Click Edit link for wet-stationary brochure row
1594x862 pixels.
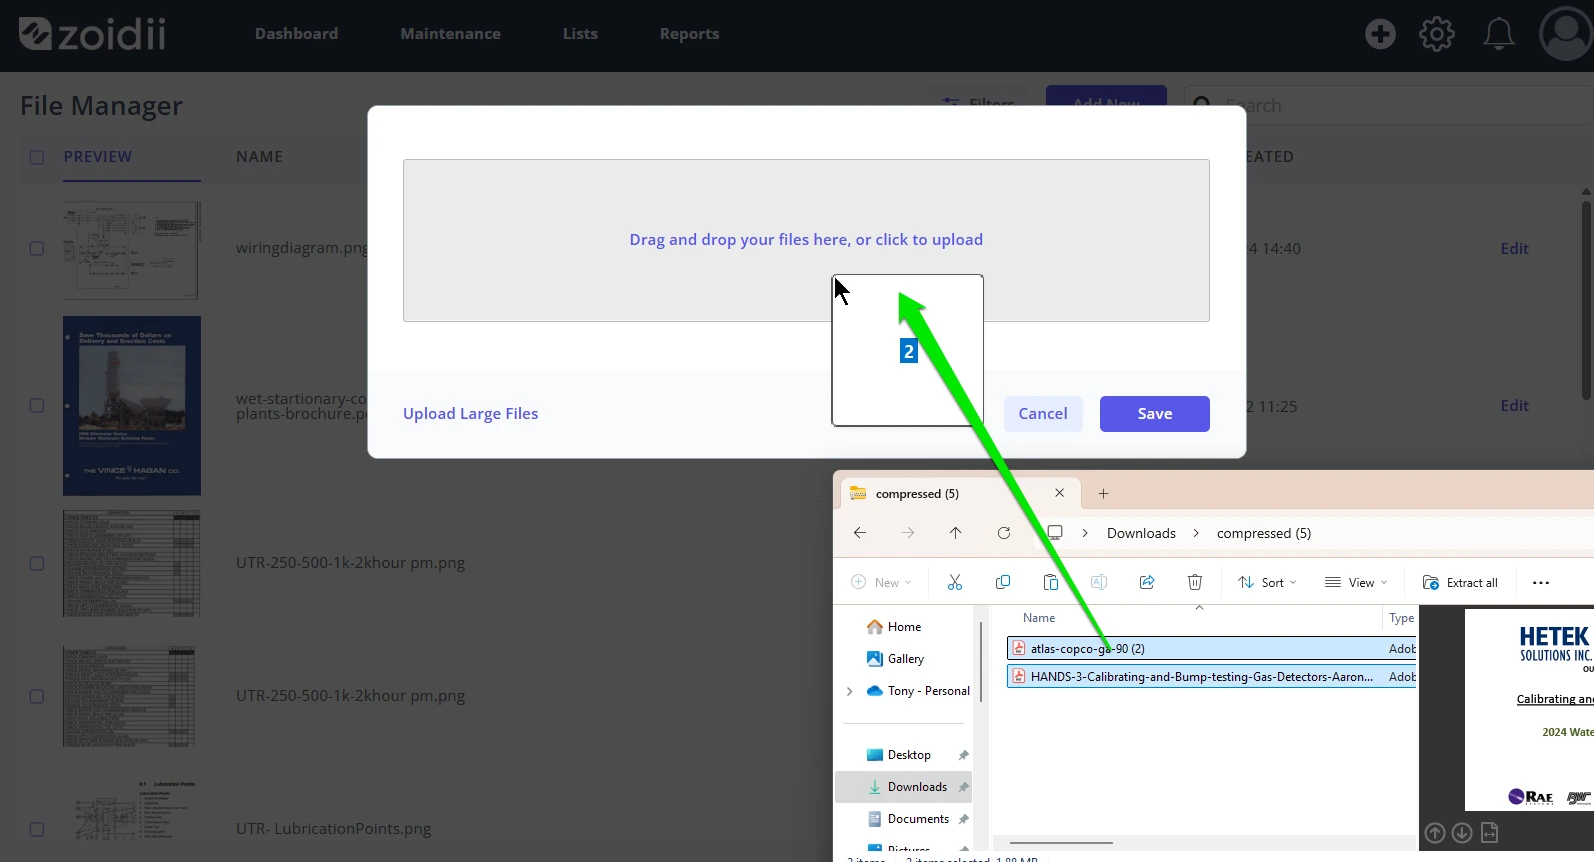(1514, 406)
